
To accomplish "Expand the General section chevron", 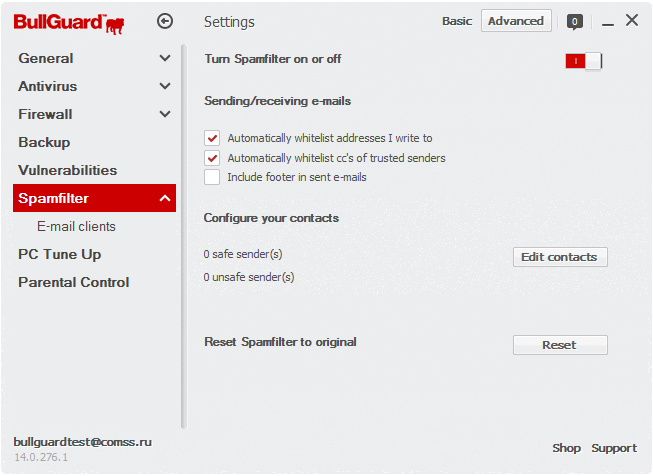I will [x=165, y=58].
